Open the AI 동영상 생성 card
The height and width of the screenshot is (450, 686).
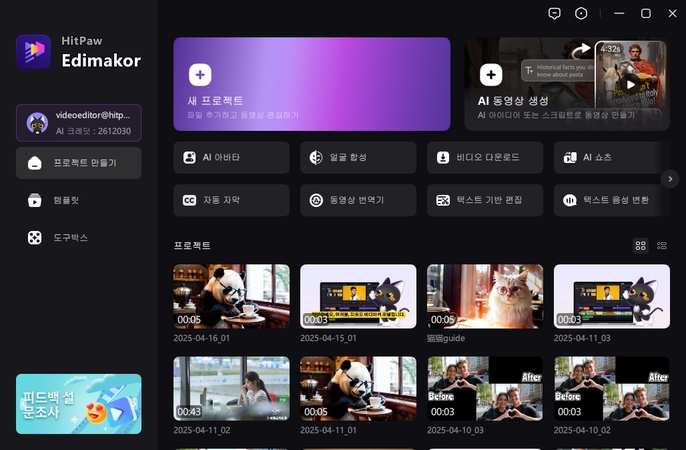[567, 84]
